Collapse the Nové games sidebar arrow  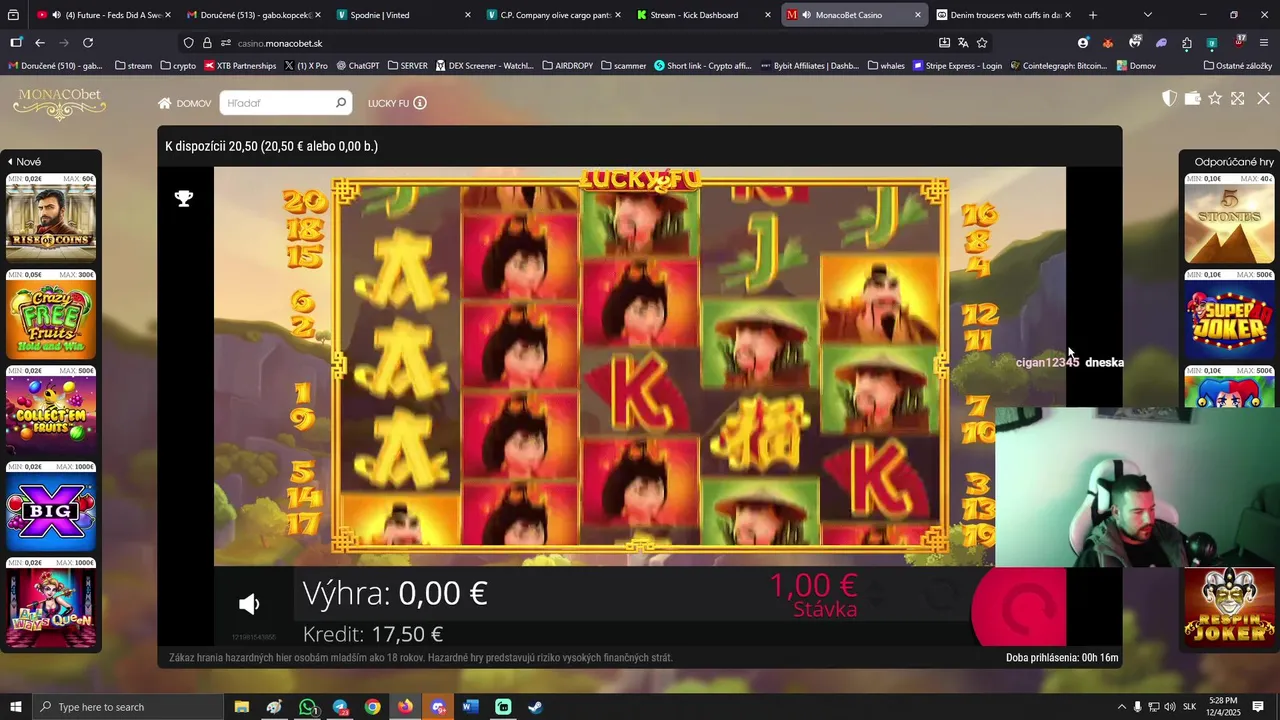pos(10,162)
